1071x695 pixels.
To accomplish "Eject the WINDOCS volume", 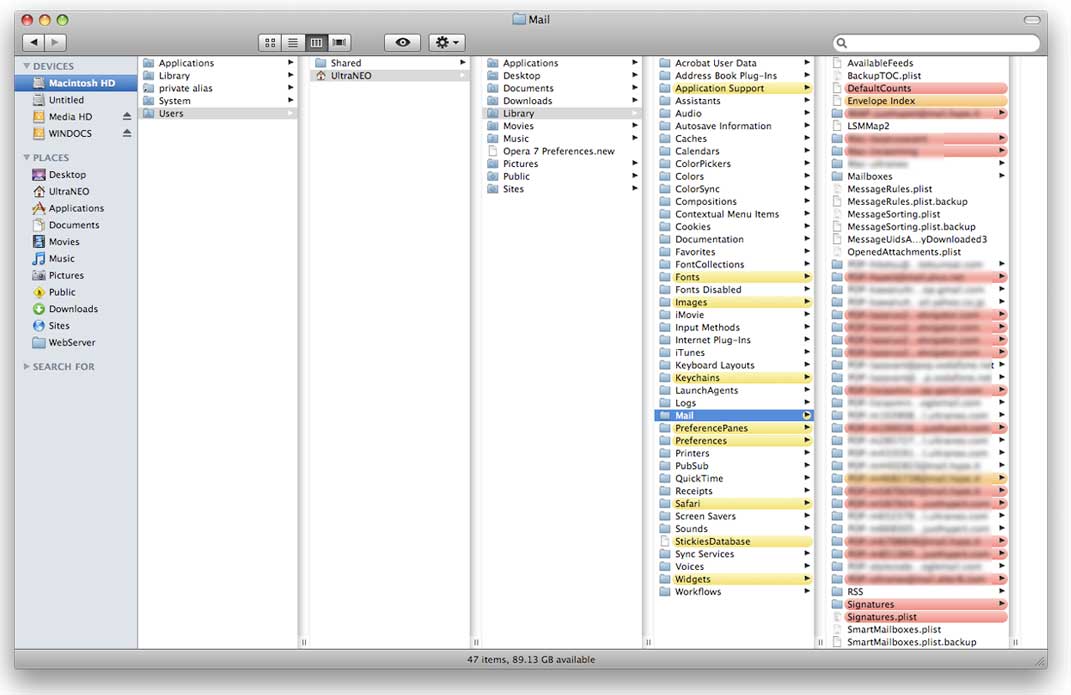I will point(127,133).
